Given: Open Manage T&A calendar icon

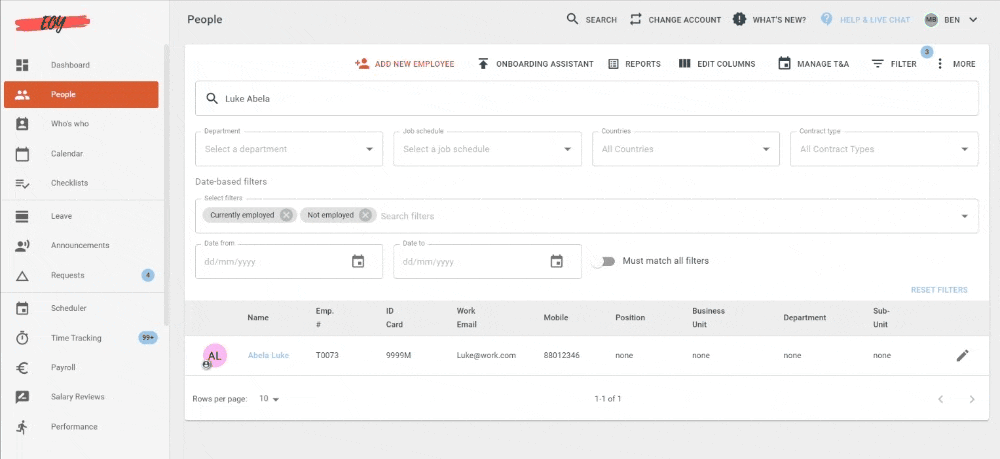Looking at the screenshot, I should [784, 64].
